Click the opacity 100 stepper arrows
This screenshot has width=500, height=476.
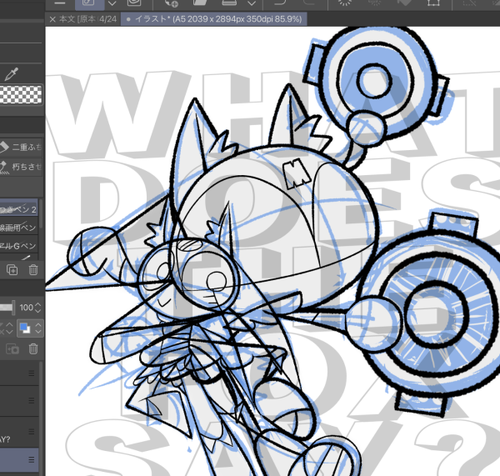38,307
